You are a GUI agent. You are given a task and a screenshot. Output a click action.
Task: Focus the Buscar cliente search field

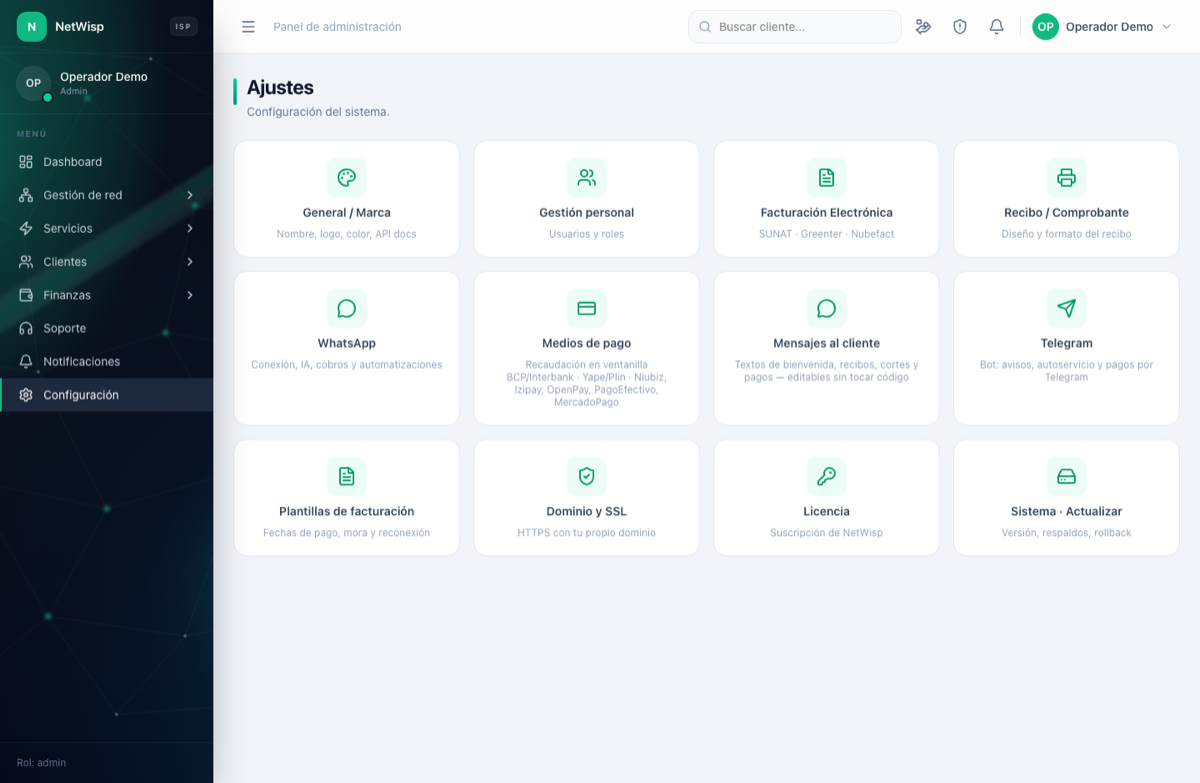tap(795, 27)
